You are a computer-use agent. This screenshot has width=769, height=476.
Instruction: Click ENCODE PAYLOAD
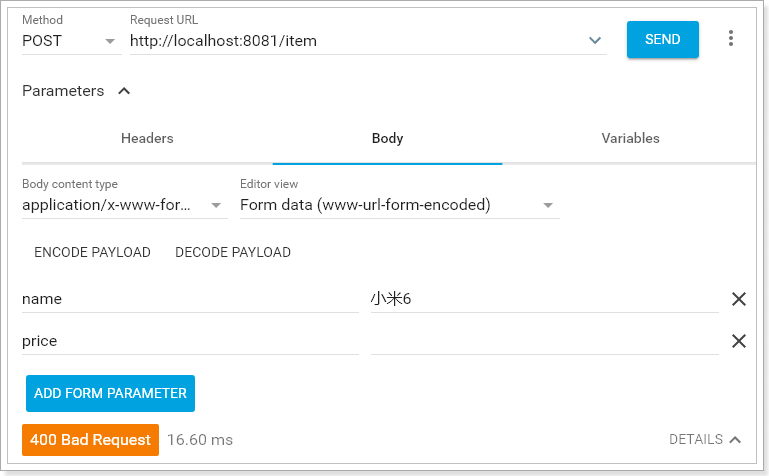tap(92, 252)
